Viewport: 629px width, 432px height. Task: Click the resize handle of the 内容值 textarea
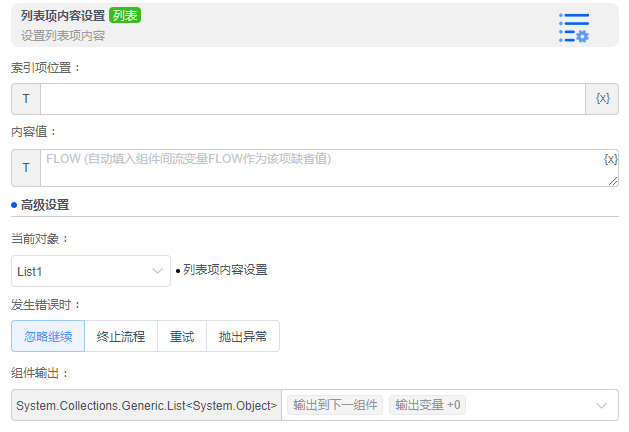(613, 181)
